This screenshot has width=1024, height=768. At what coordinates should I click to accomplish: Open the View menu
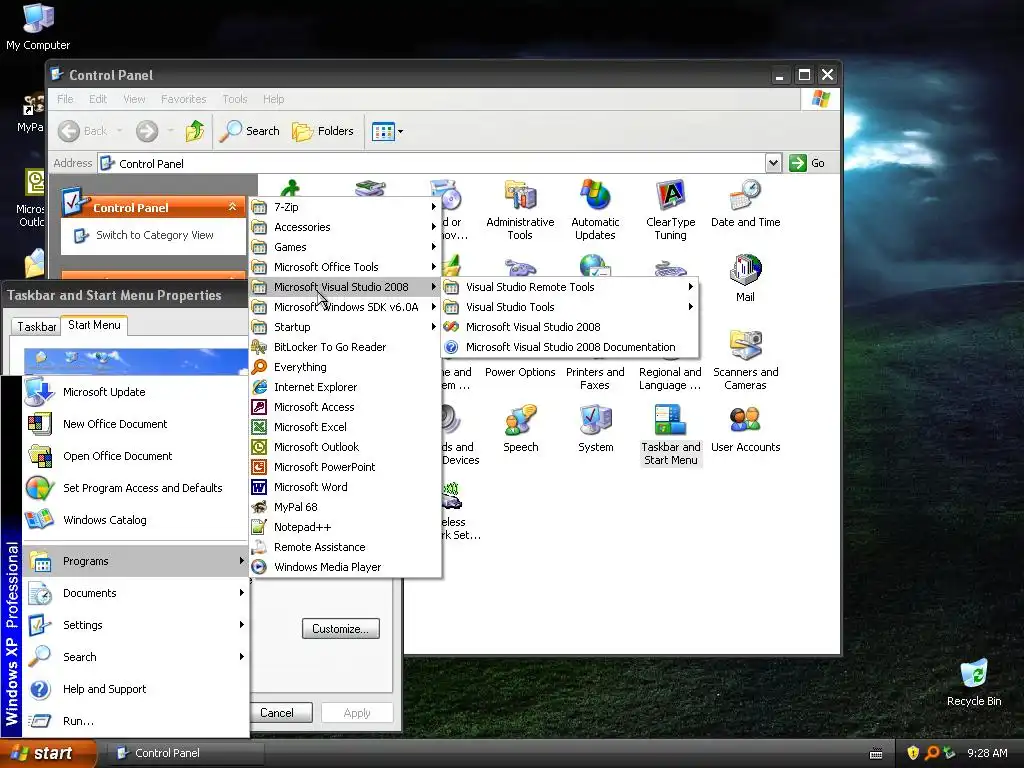(x=135, y=99)
